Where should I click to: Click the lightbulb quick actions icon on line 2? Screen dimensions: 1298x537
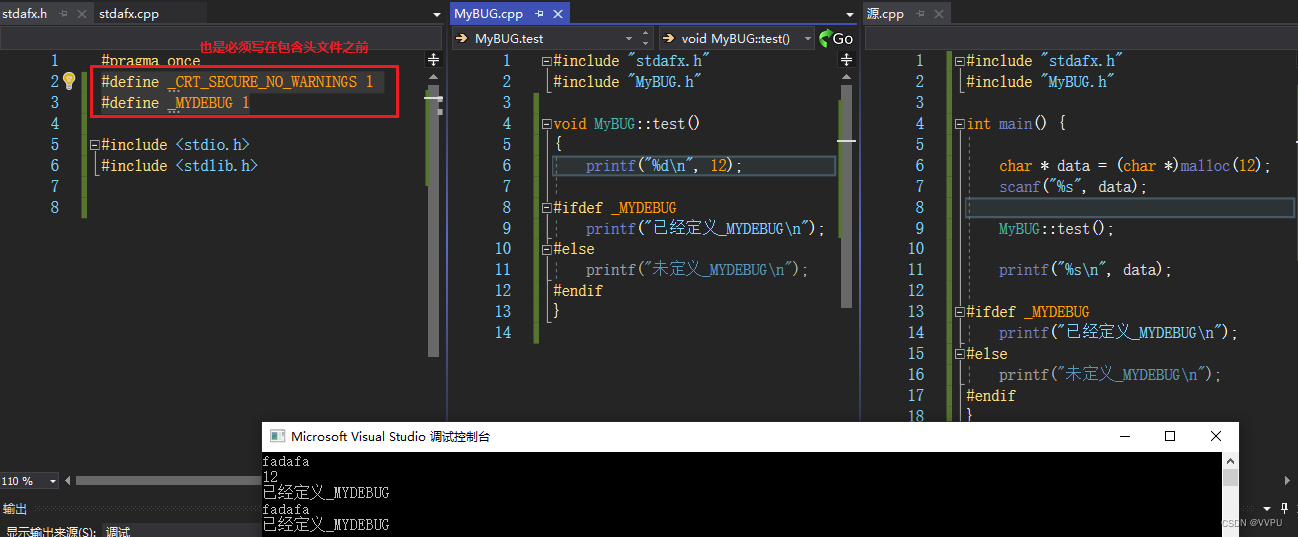(x=69, y=81)
